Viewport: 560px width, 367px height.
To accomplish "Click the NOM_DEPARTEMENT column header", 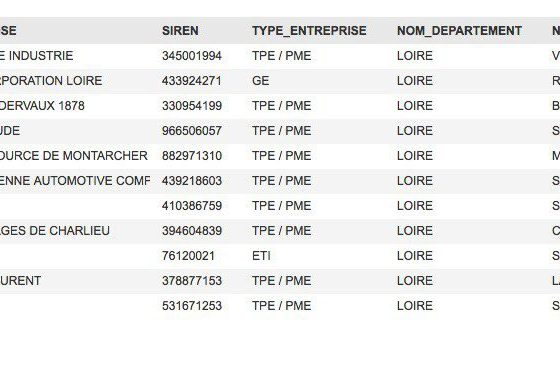I will click(x=459, y=31).
